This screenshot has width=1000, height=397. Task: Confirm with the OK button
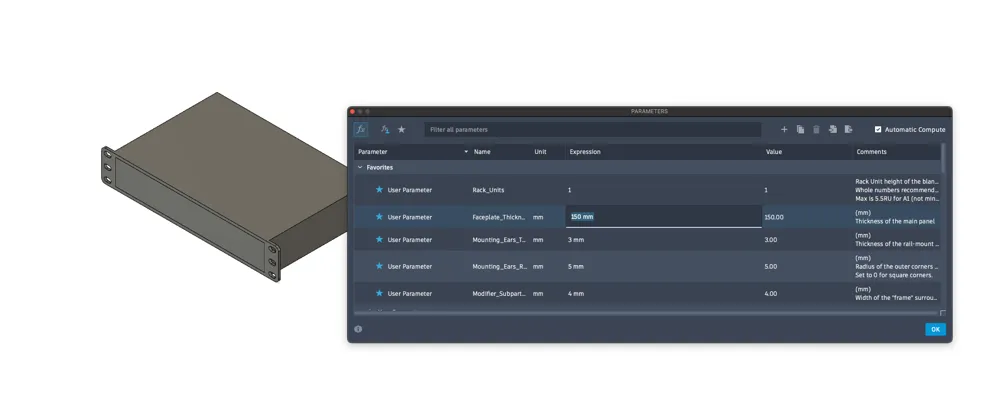point(935,329)
